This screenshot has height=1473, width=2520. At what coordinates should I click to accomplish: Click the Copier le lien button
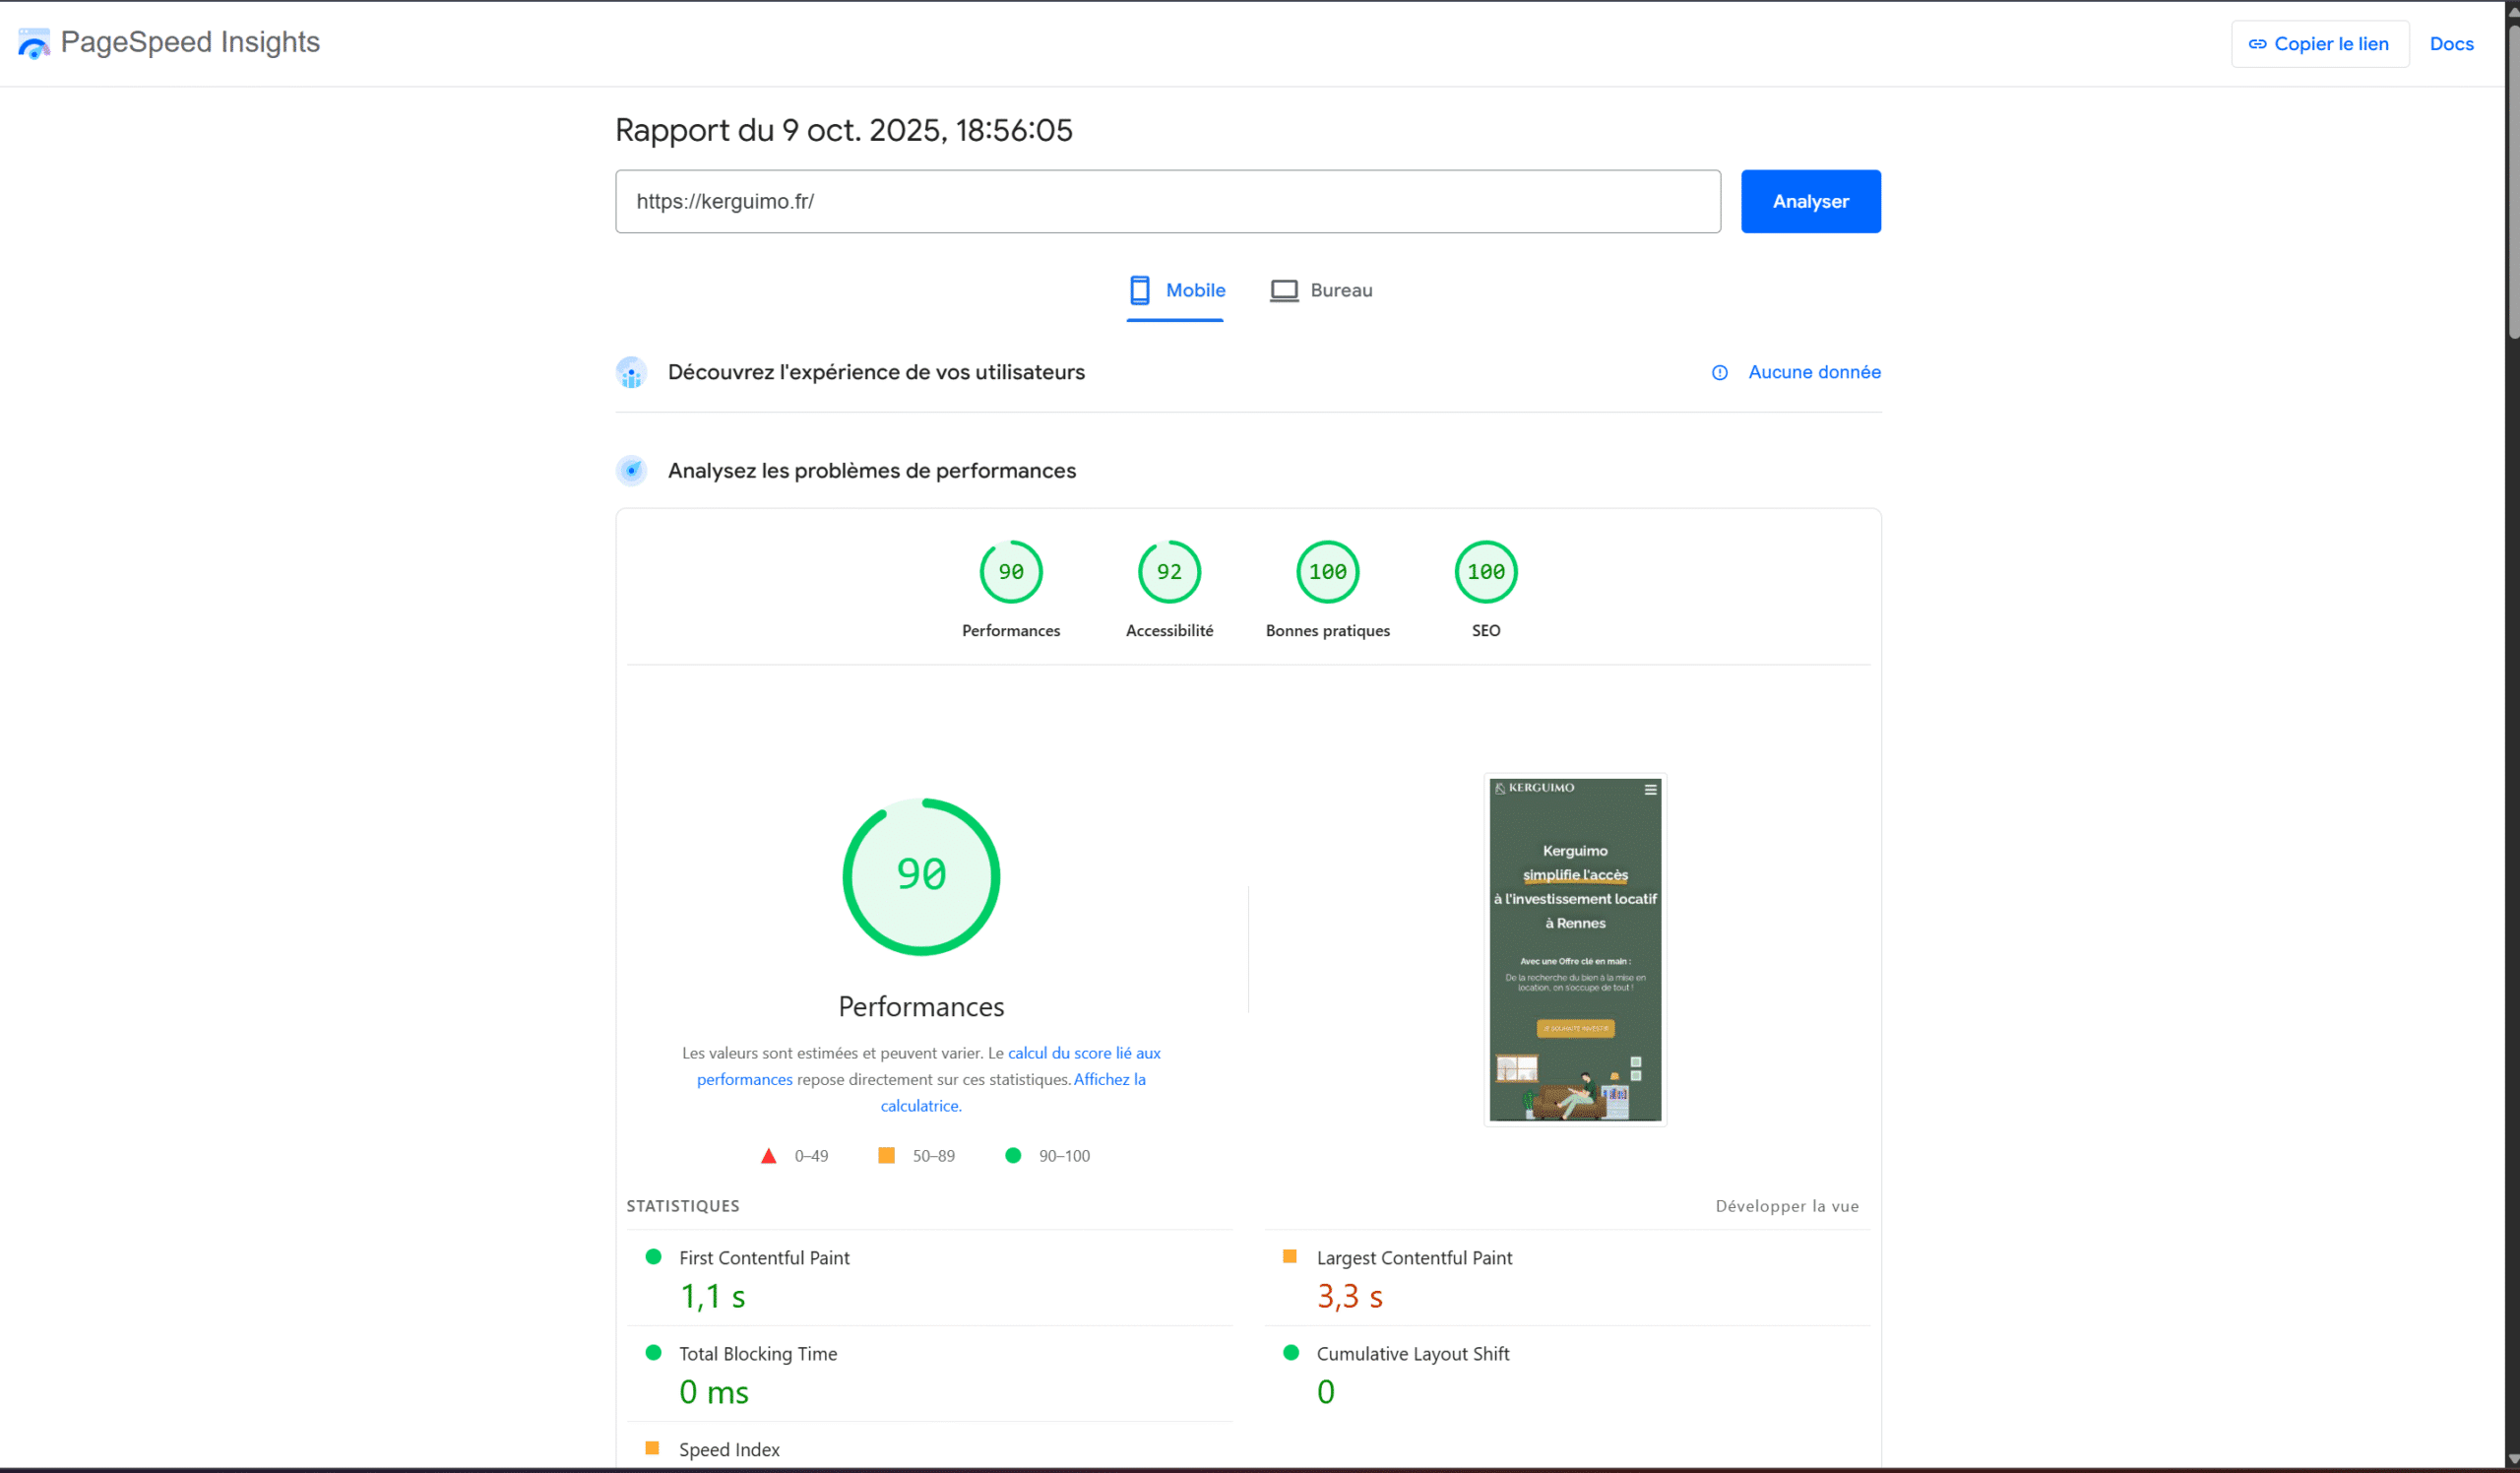(2319, 44)
